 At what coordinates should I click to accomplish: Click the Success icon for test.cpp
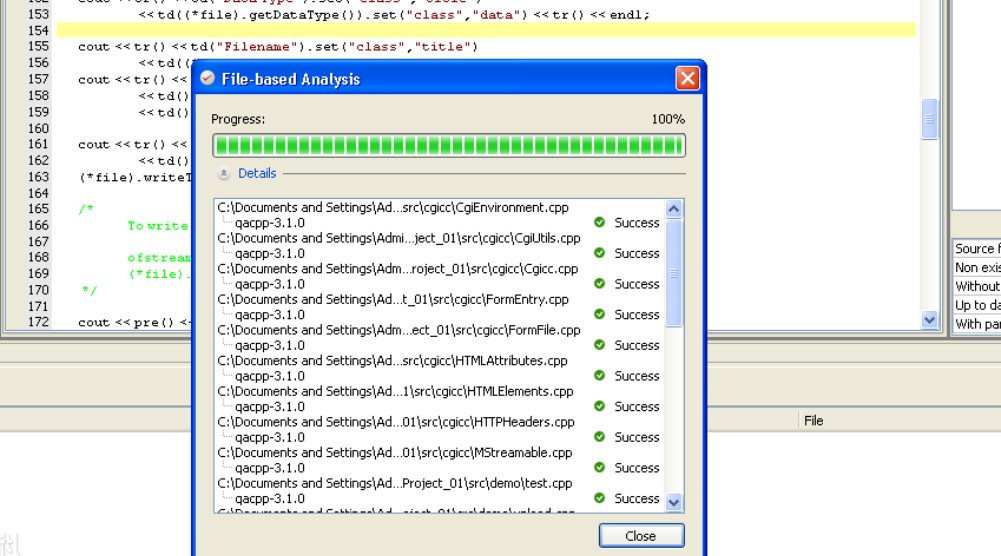pyautogui.click(x=600, y=498)
